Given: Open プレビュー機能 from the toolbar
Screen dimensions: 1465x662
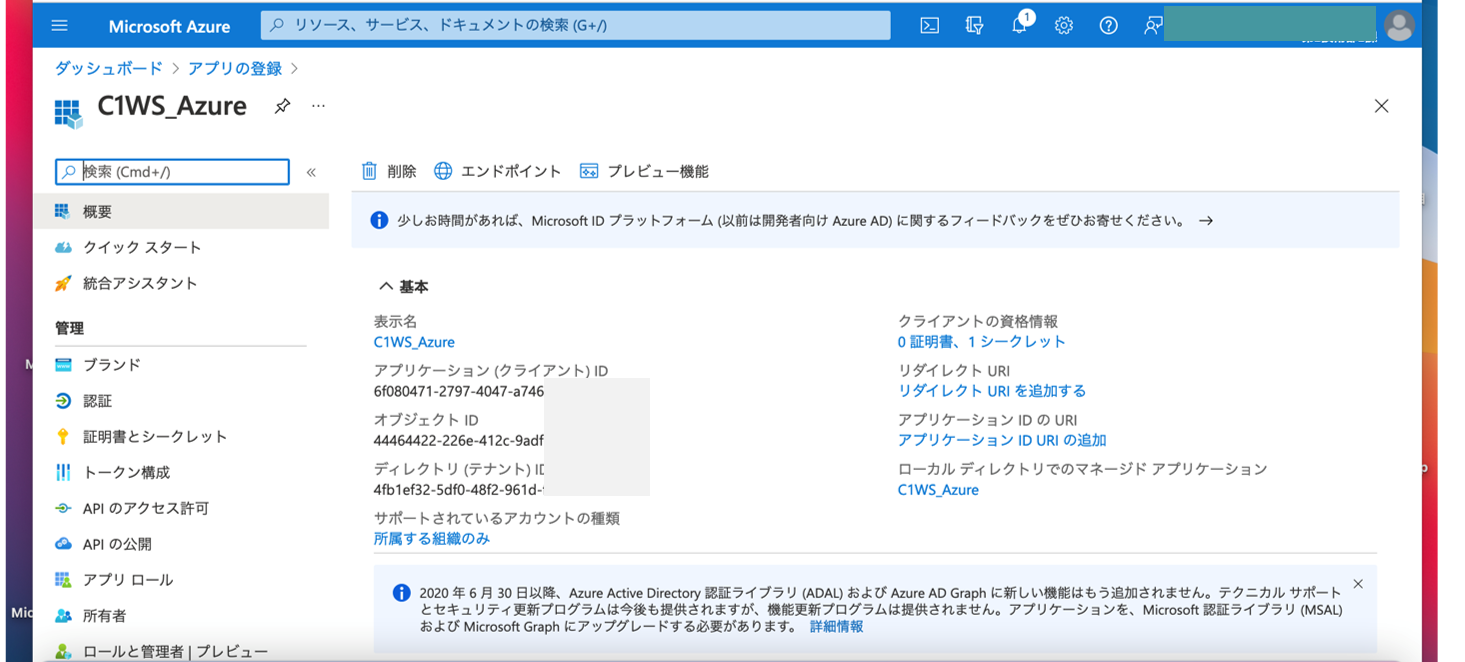Looking at the screenshot, I should point(644,171).
